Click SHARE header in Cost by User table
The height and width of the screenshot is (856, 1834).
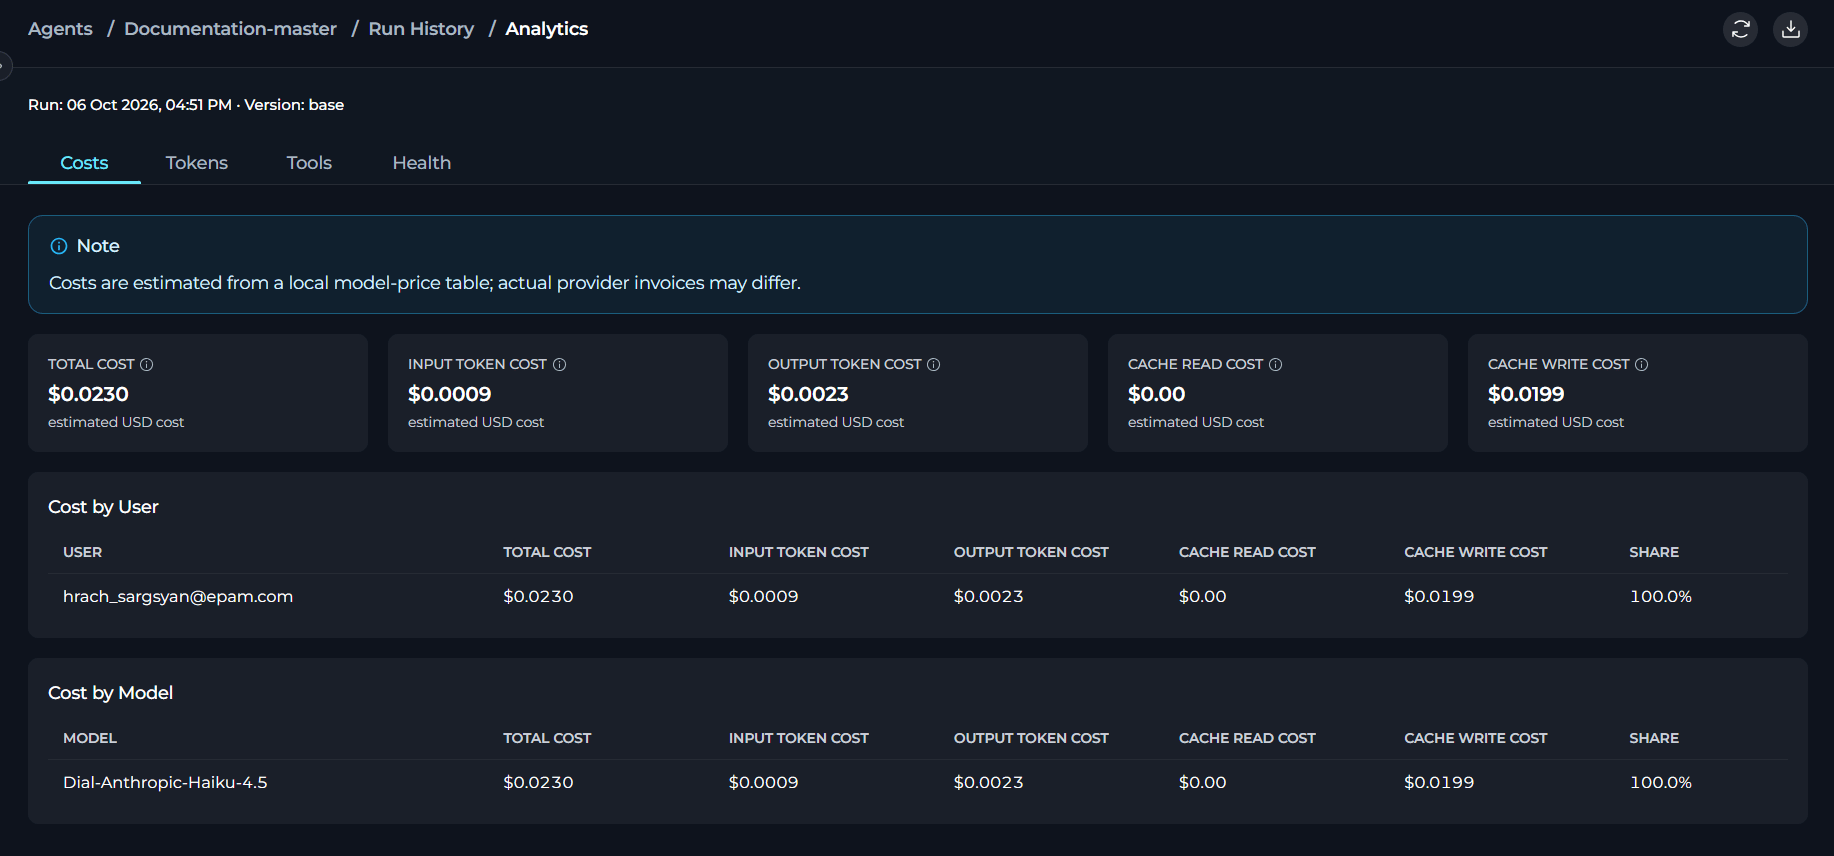(1654, 552)
